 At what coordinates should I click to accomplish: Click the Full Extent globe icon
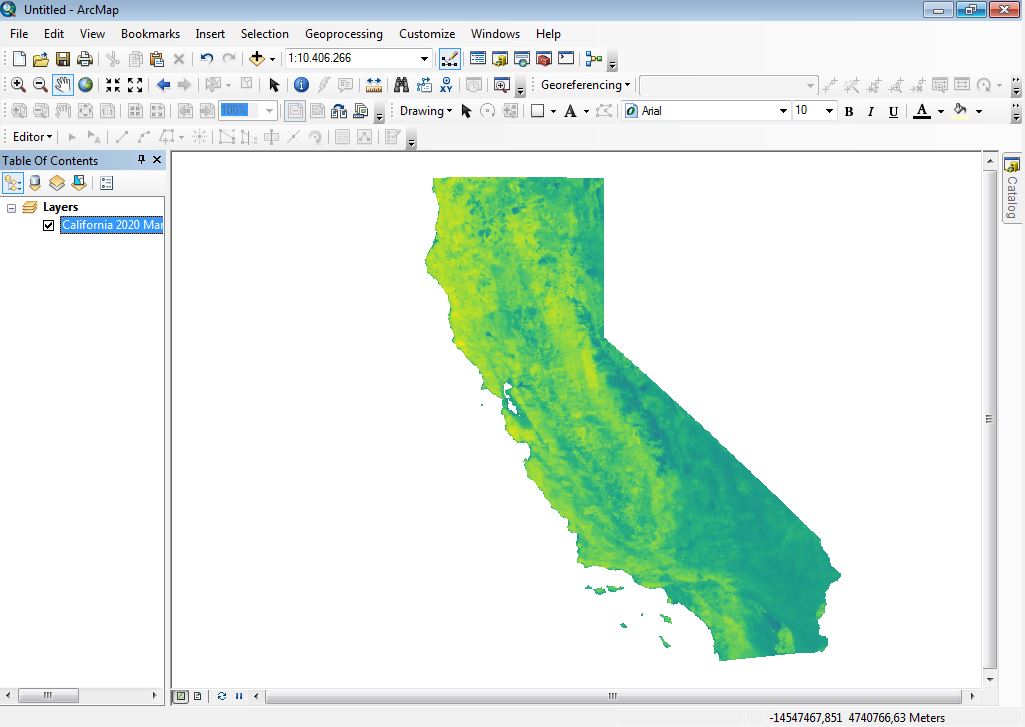[x=84, y=85]
